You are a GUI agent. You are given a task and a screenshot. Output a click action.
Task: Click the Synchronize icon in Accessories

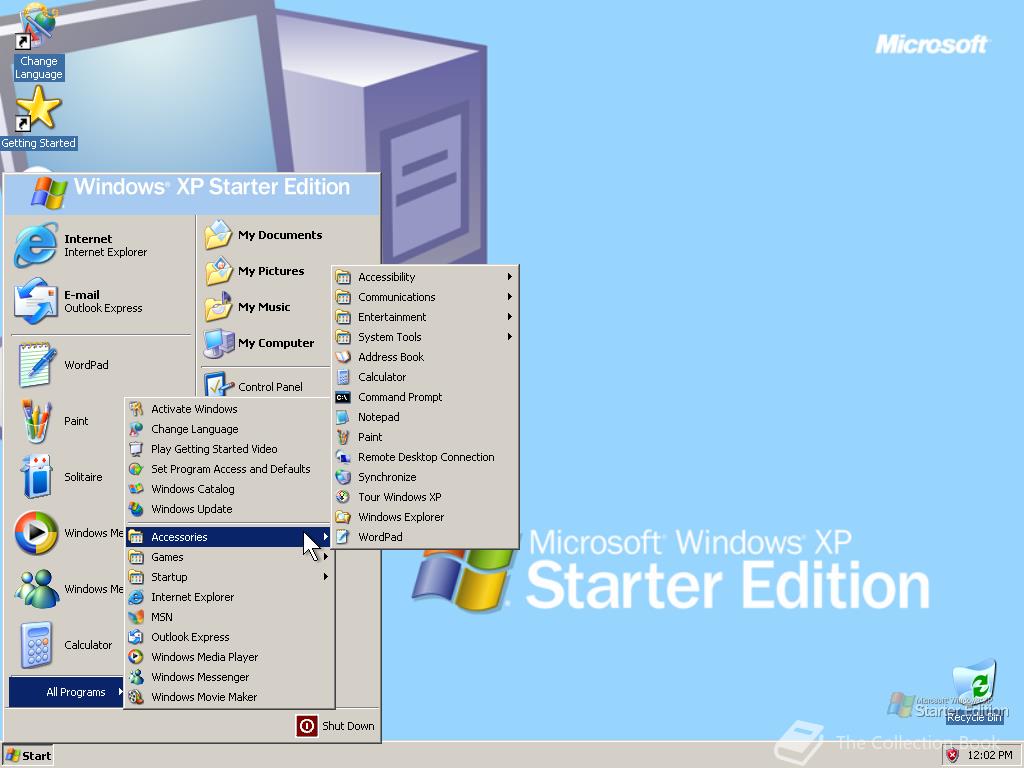pos(343,477)
